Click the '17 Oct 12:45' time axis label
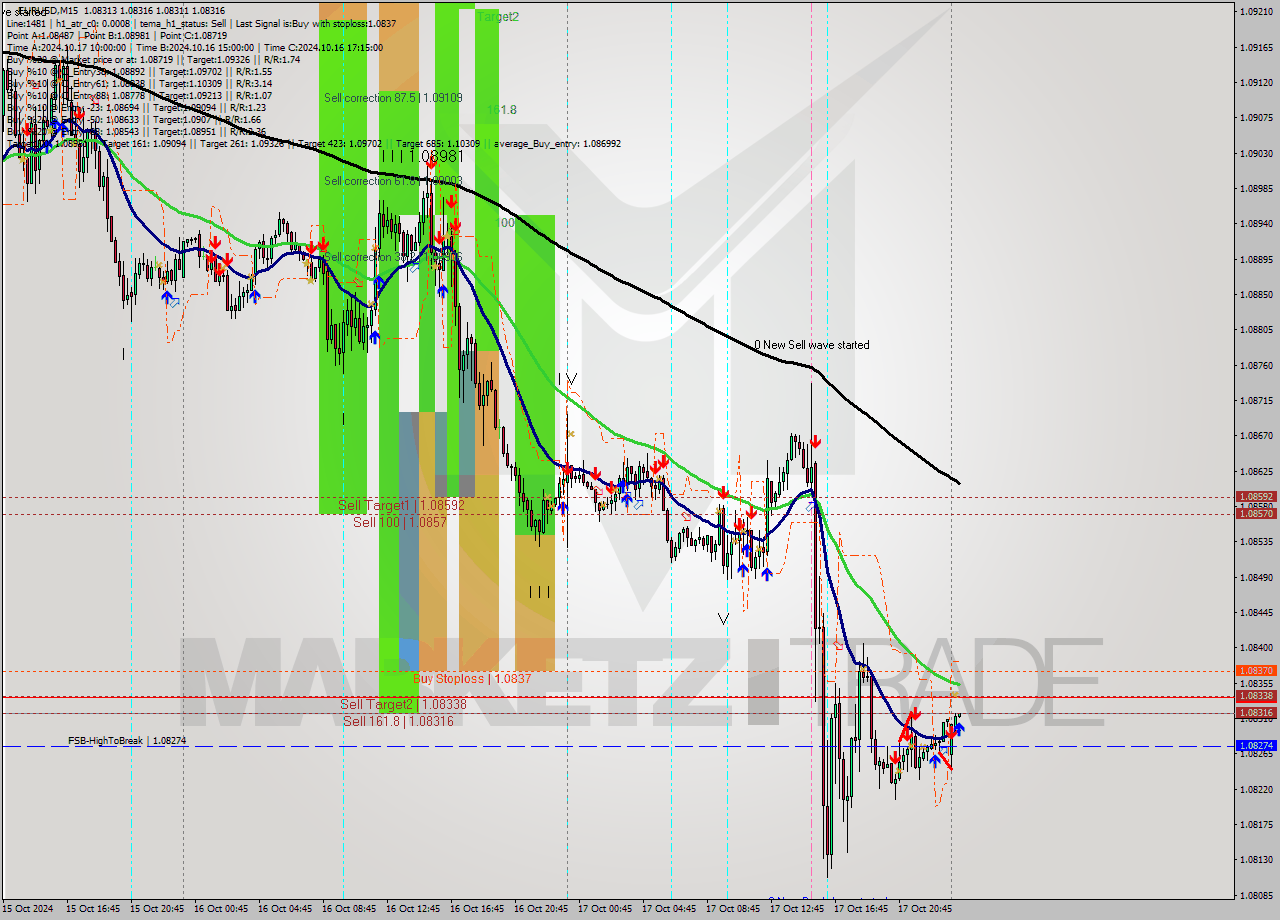The height and width of the screenshot is (920, 1280). [797, 909]
